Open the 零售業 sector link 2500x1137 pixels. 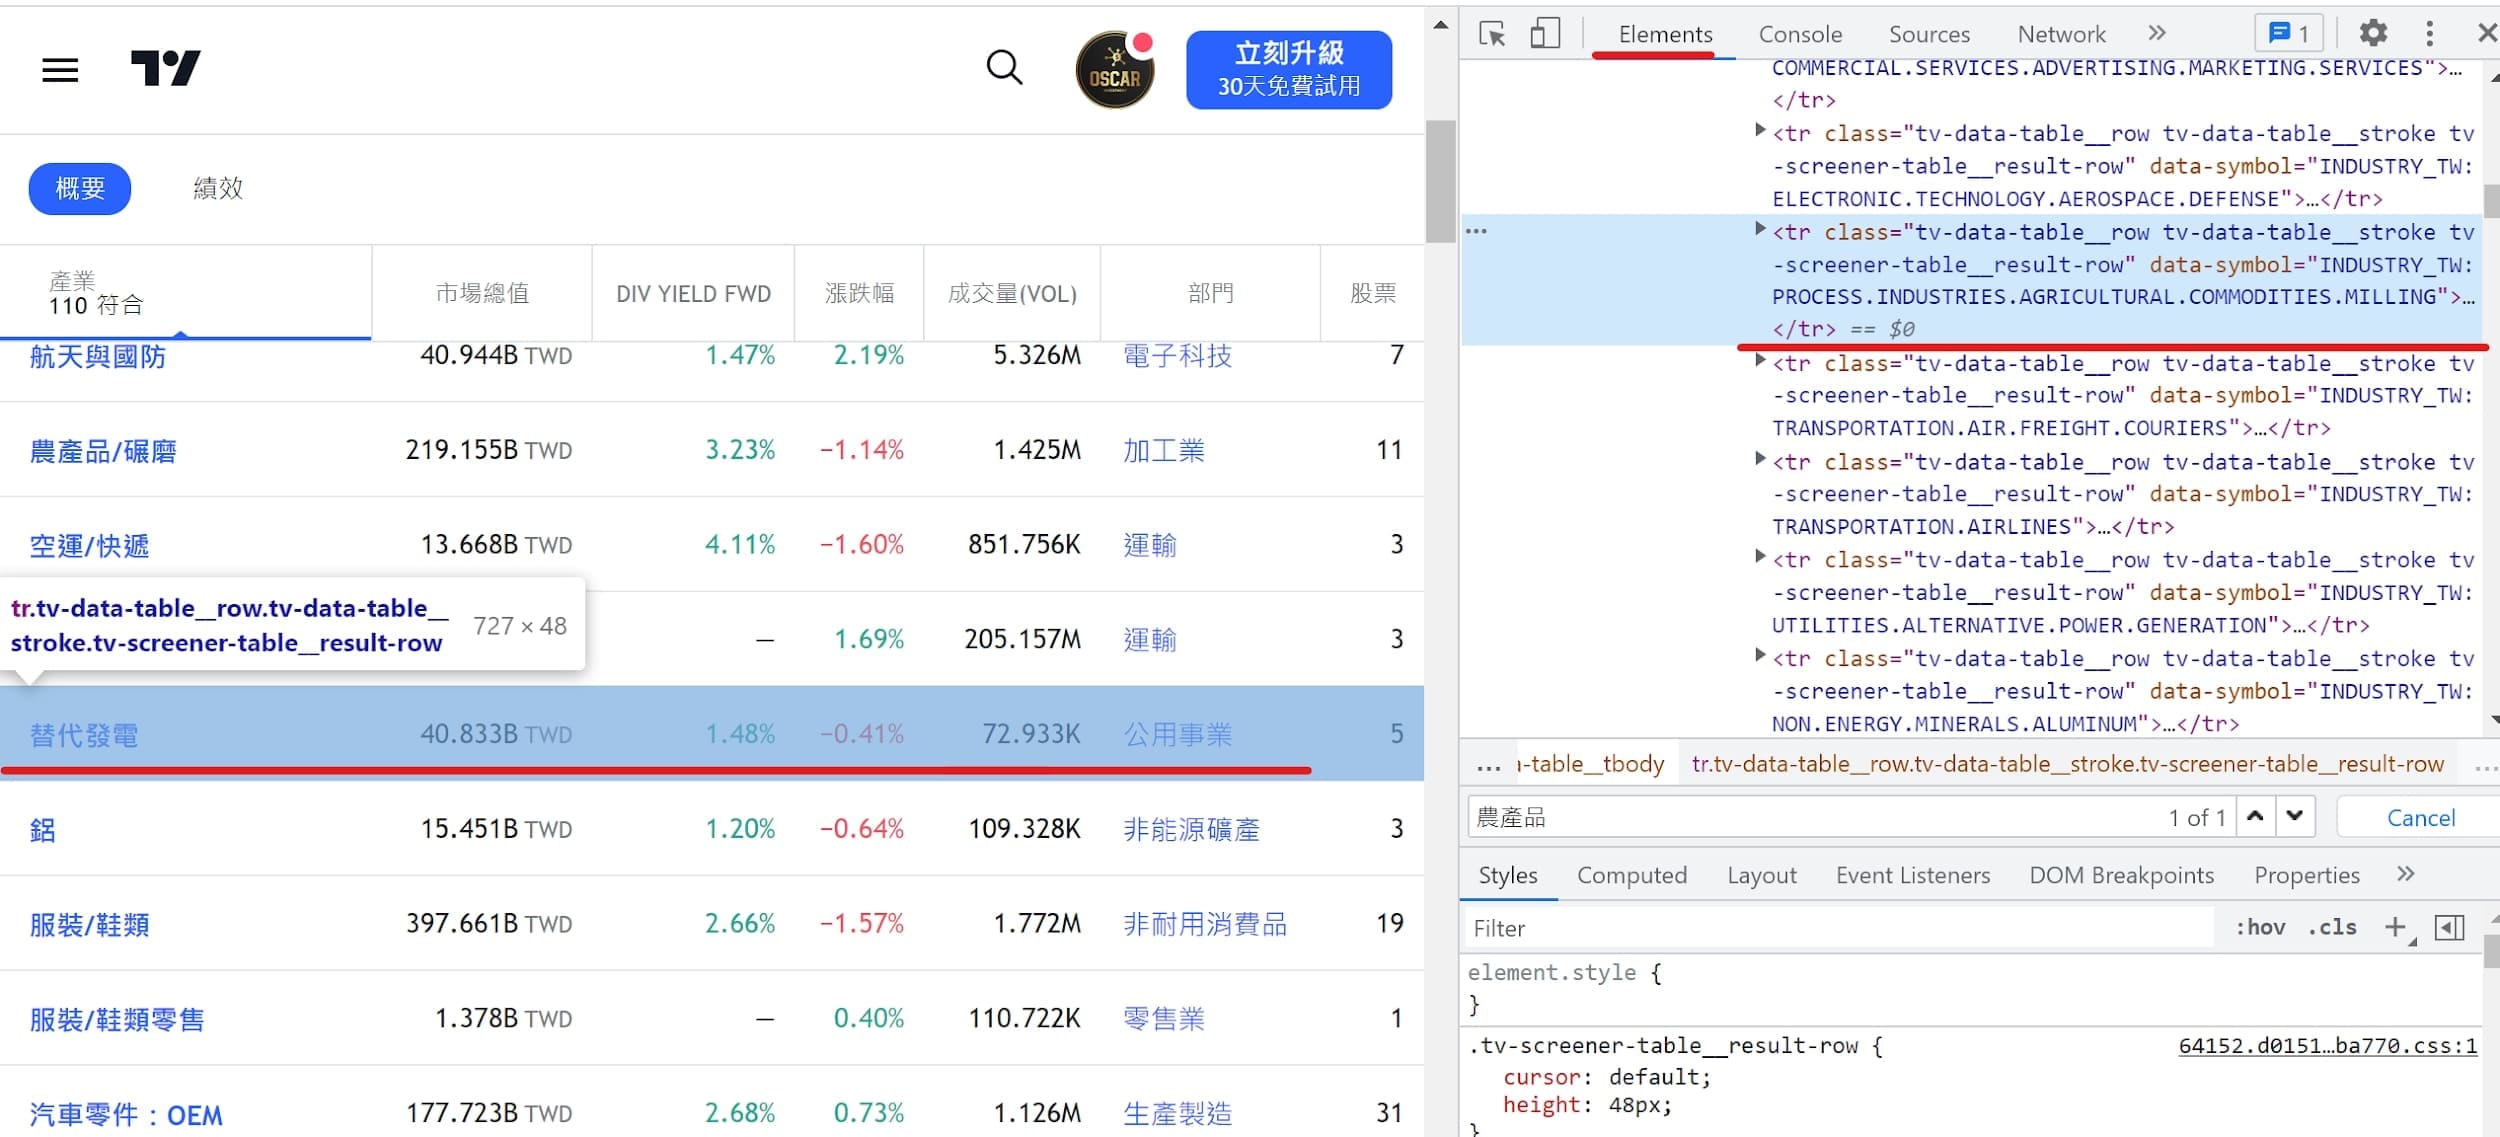click(x=1164, y=1019)
